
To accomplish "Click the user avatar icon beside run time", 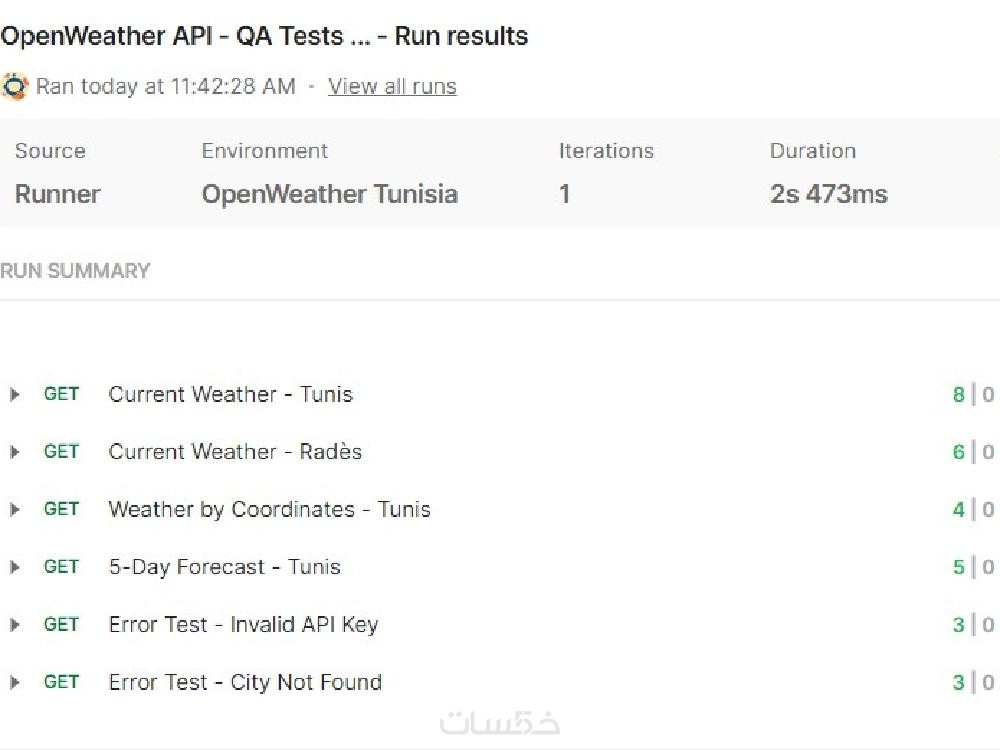I will pos(15,86).
